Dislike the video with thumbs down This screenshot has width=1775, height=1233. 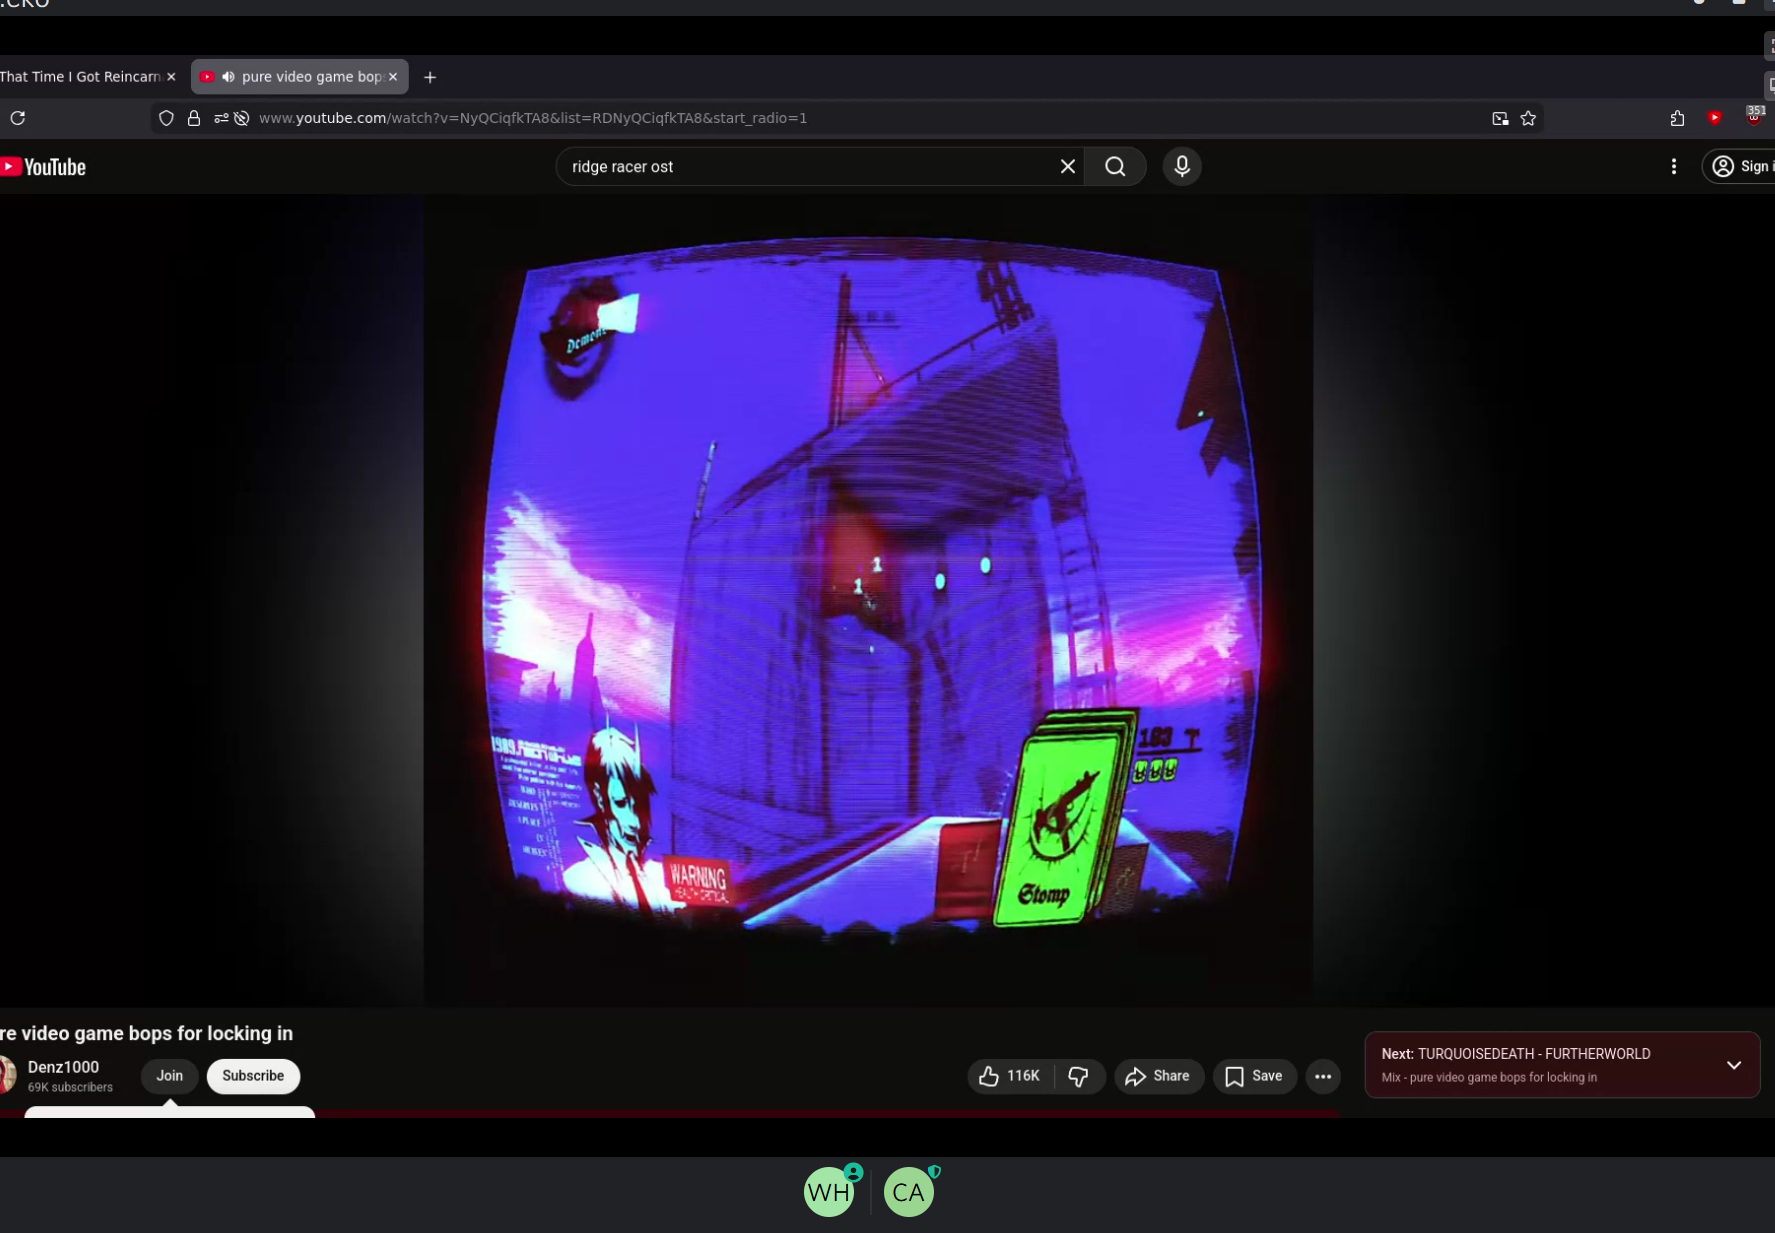pos(1078,1076)
